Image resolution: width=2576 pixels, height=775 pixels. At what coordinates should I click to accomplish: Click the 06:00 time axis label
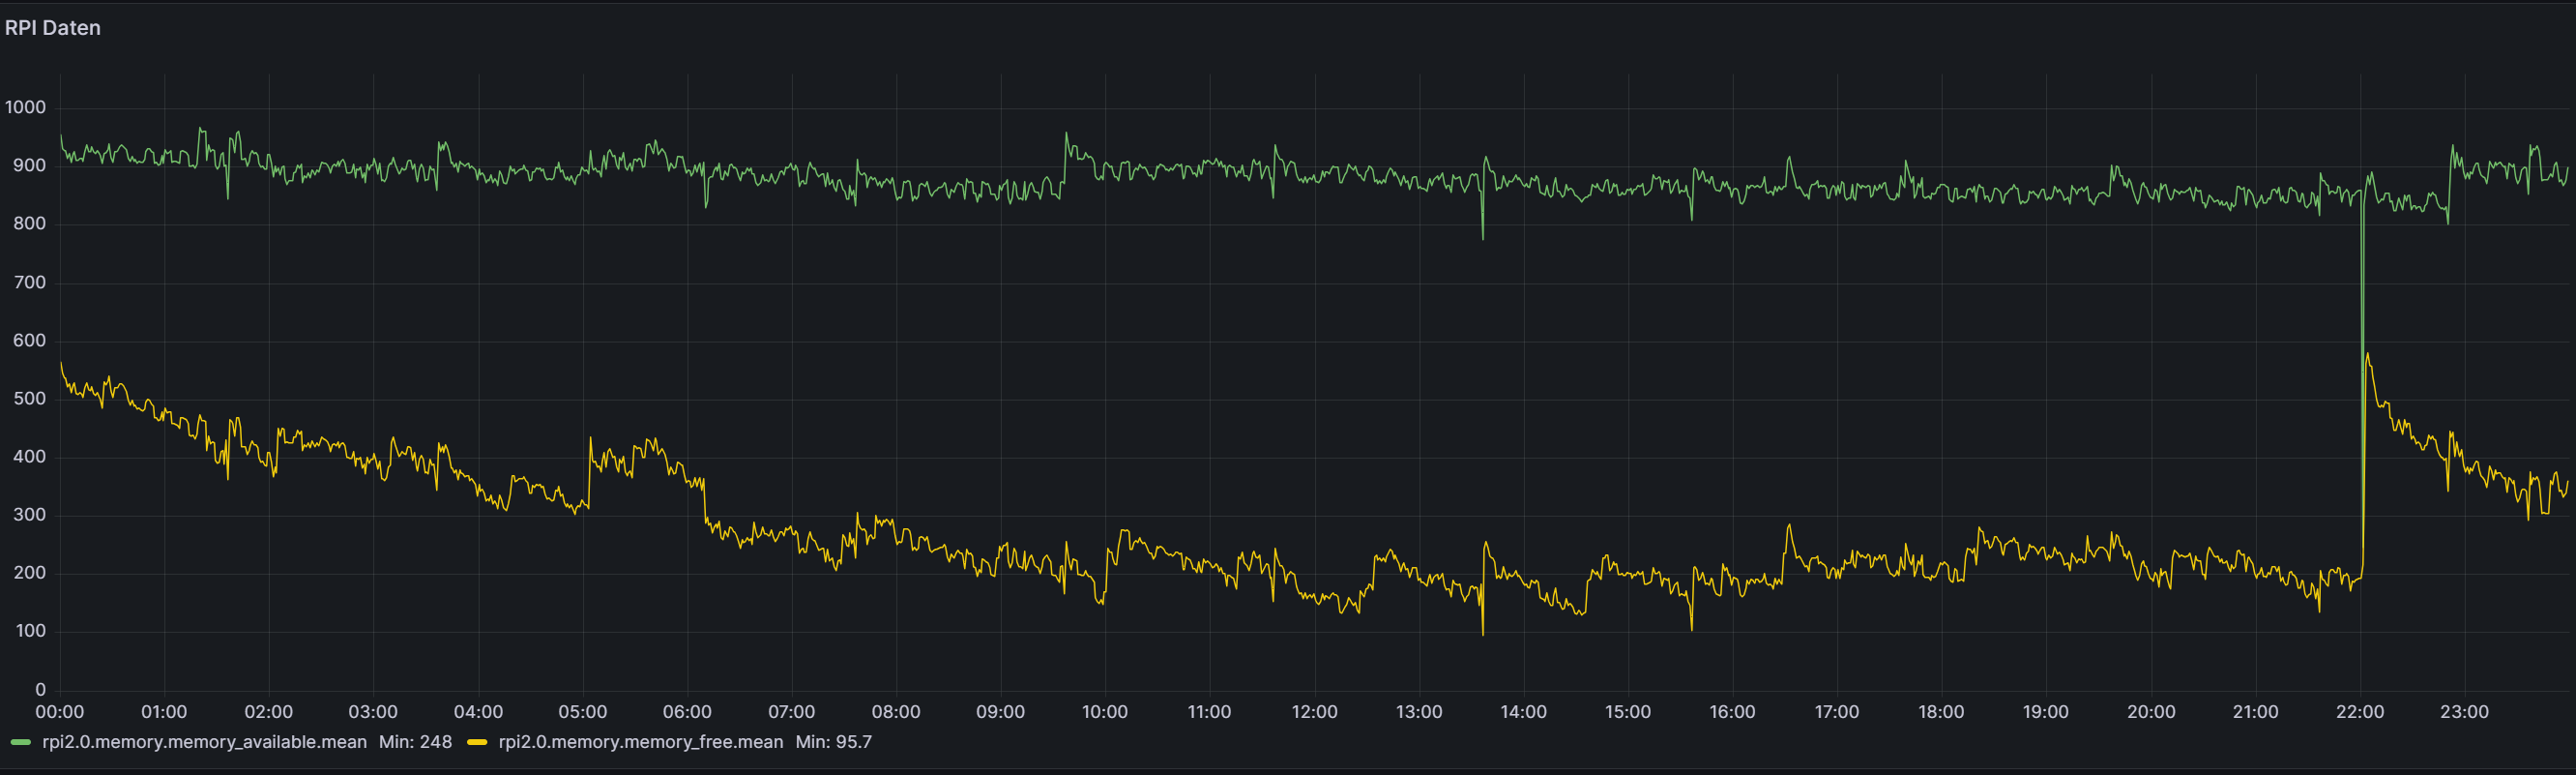click(x=687, y=712)
